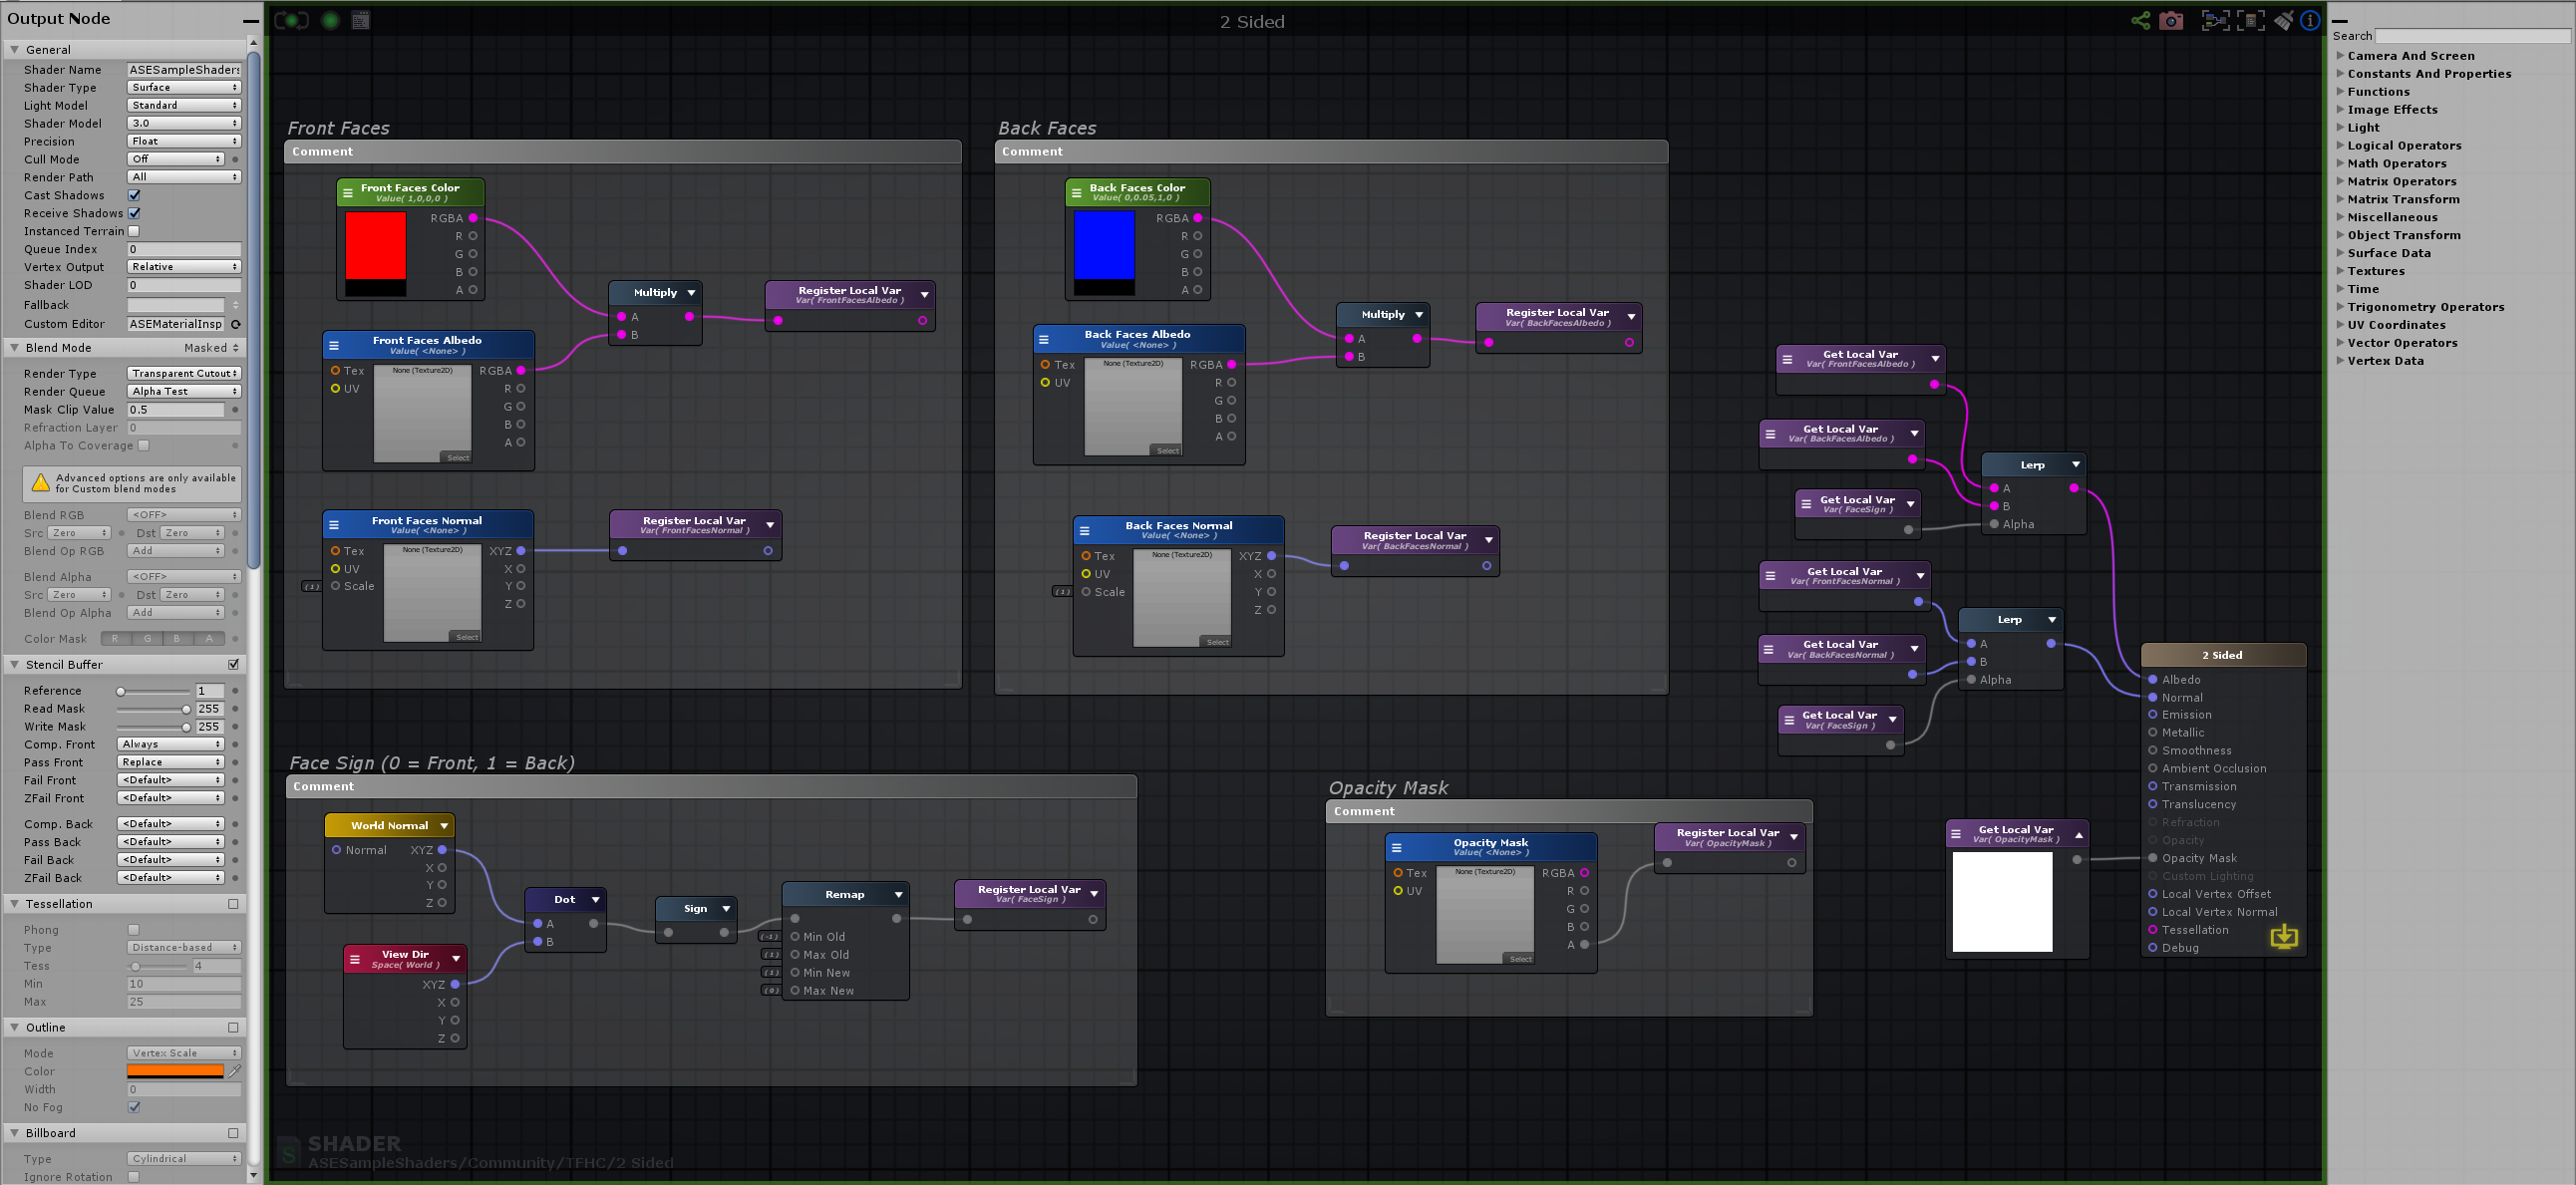The image size is (2576, 1185).
Task: Open the Cull Mode dropdown
Action: coord(176,159)
